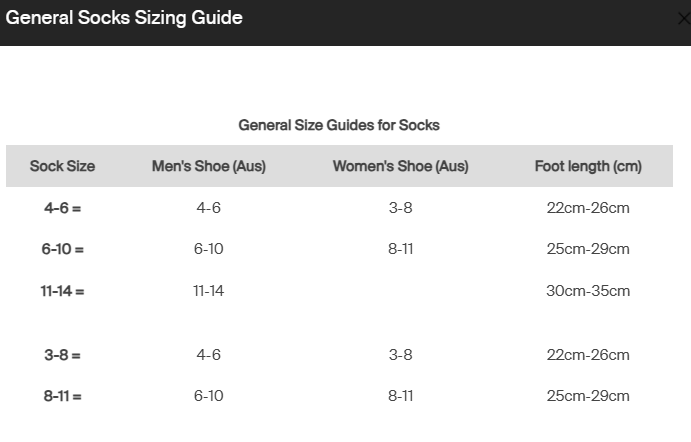Select the Men's Shoe (Aus) column header
This screenshot has height=442, width=691.
click(209, 166)
